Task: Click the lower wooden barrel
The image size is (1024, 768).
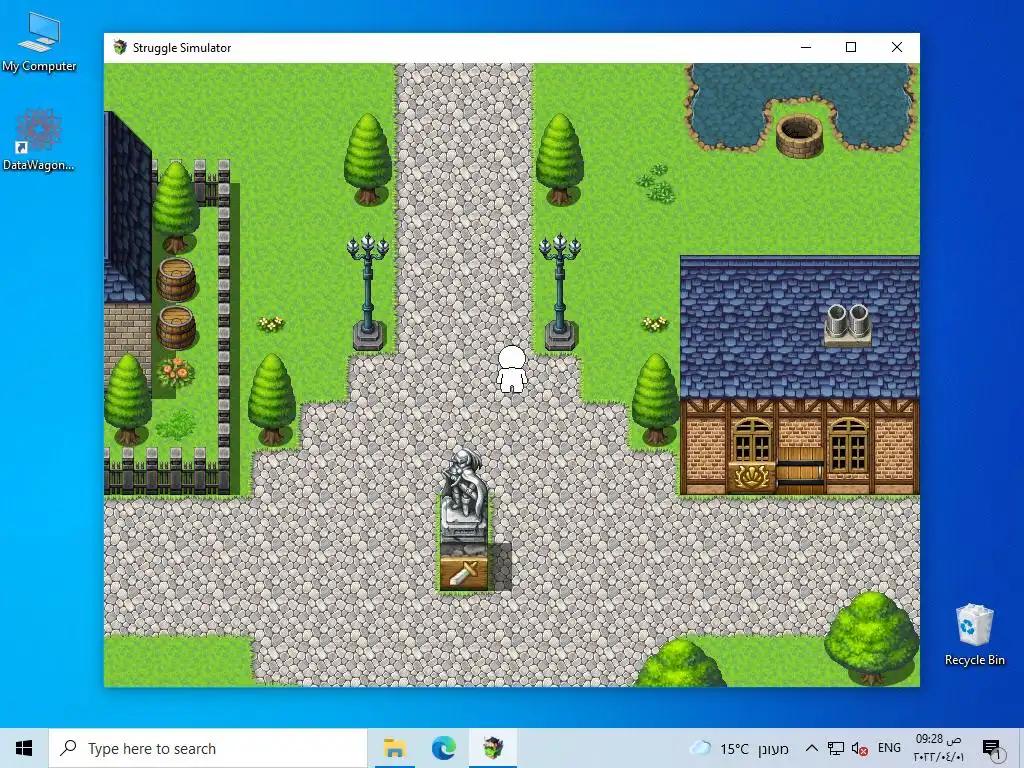Action: point(176,327)
